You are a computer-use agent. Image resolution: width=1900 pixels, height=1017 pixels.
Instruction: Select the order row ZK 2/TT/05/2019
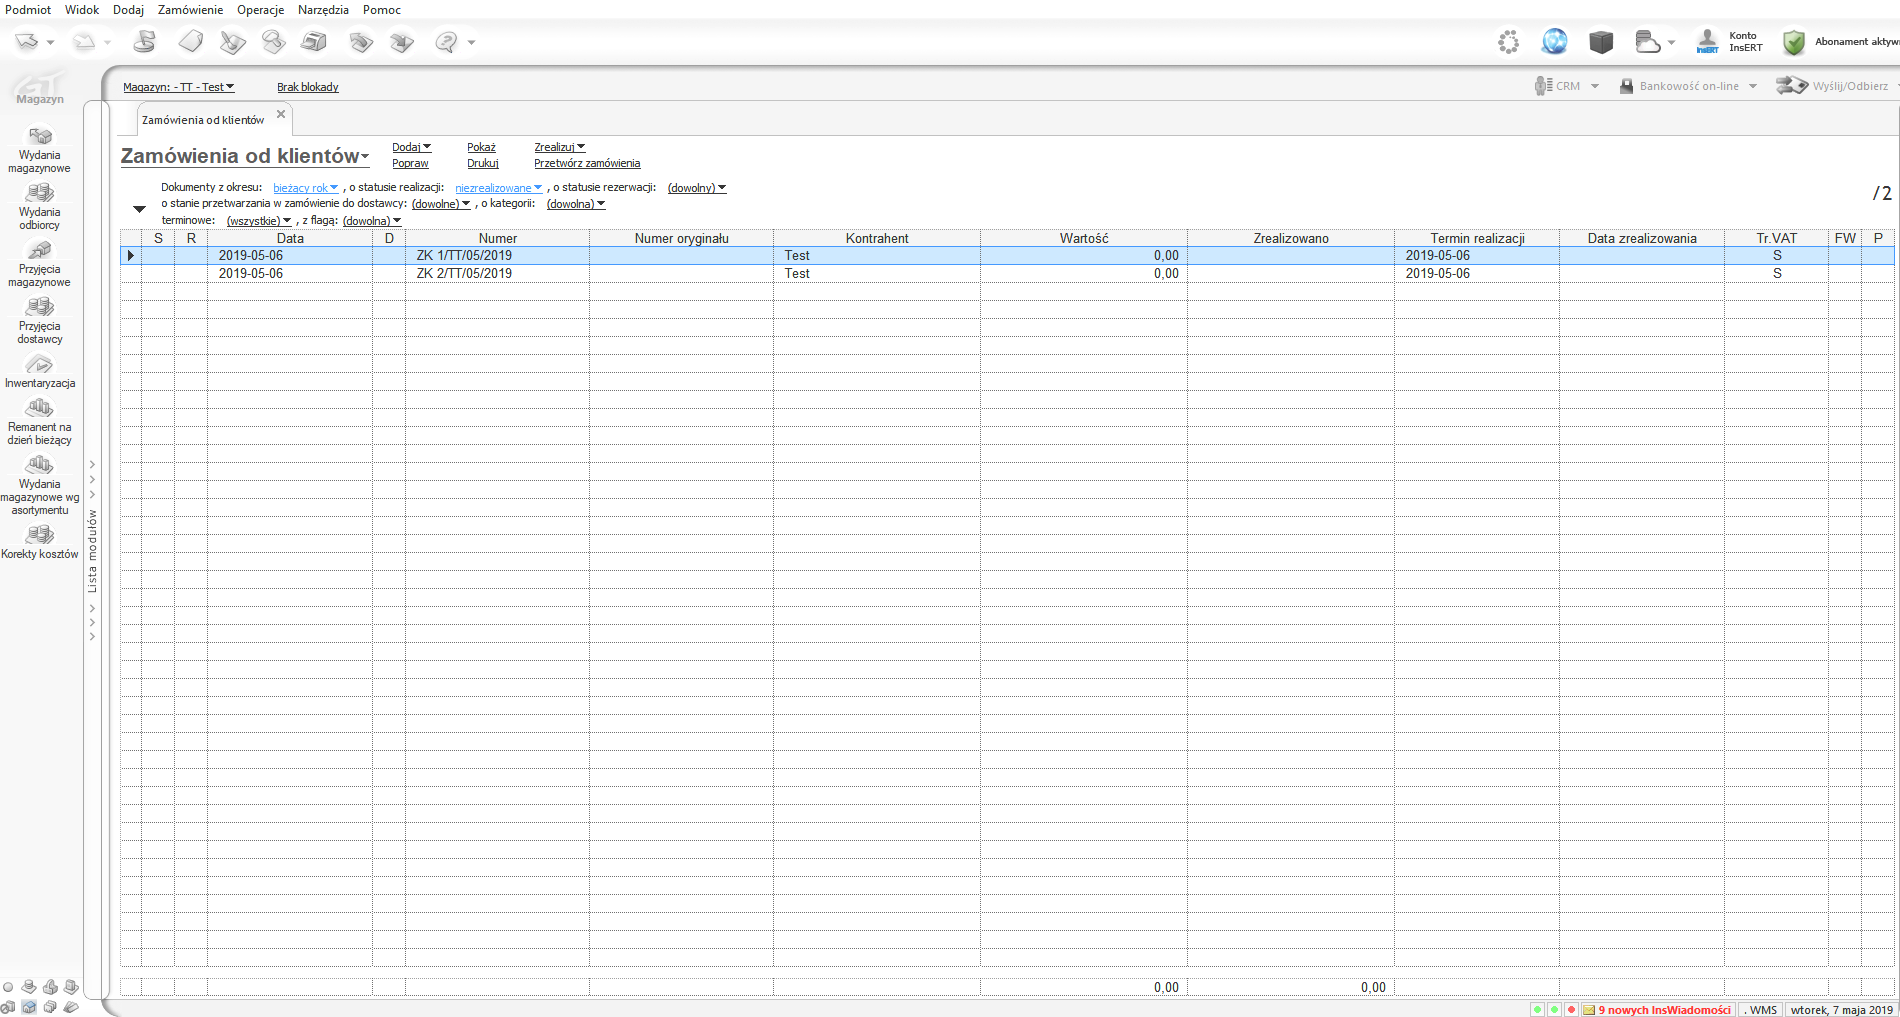click(464, 274)
